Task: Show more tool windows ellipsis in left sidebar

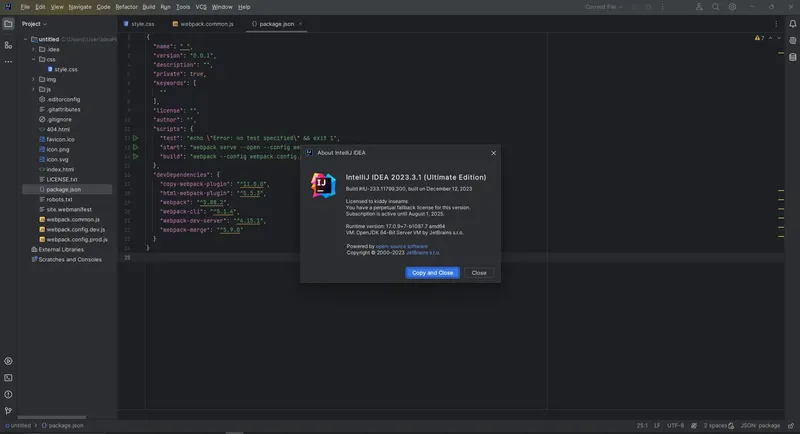Action: (x=8, y=62)
